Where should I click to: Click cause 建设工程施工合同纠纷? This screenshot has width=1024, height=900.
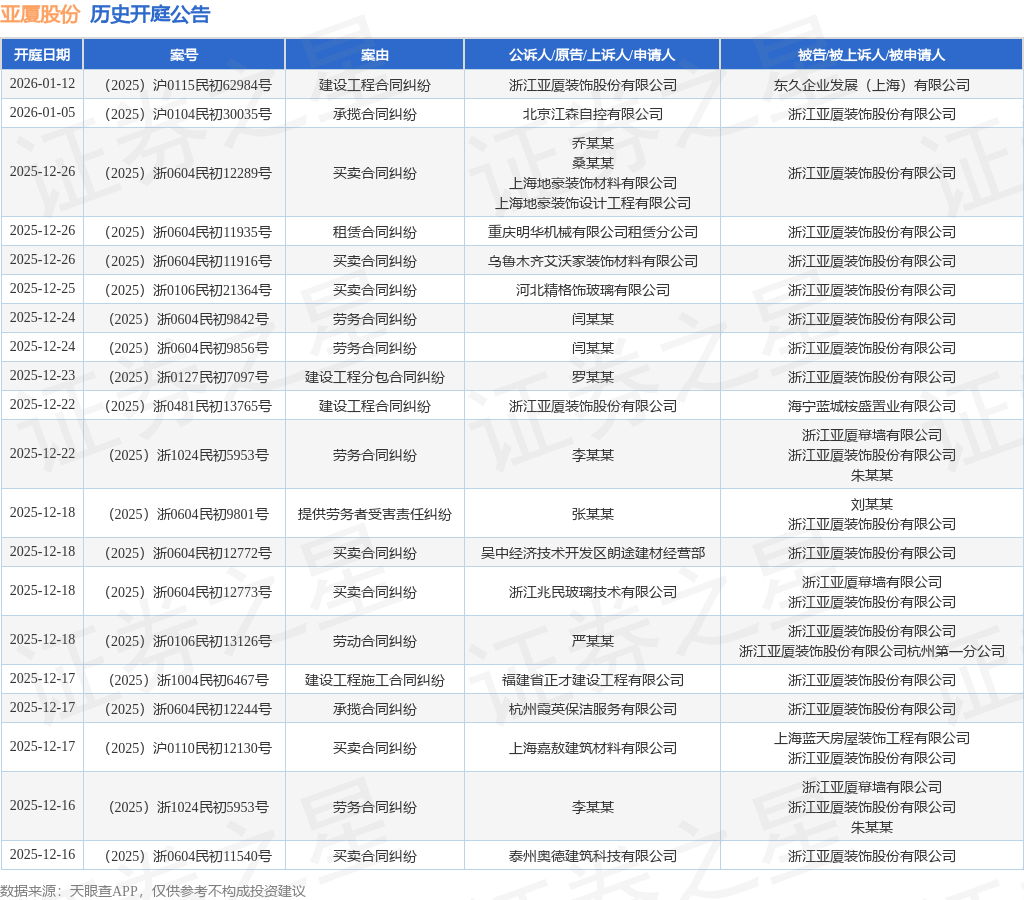pos(375,681)
